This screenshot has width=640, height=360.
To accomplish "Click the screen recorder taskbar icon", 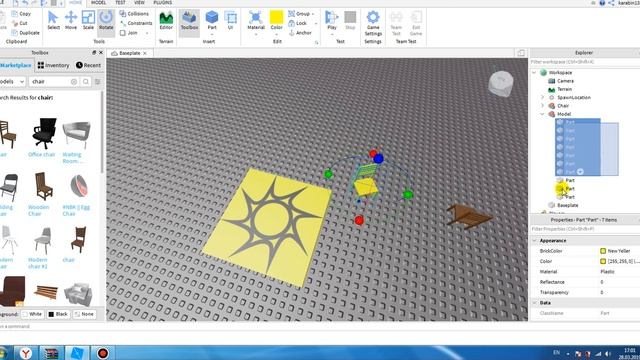I will point(102,353).
